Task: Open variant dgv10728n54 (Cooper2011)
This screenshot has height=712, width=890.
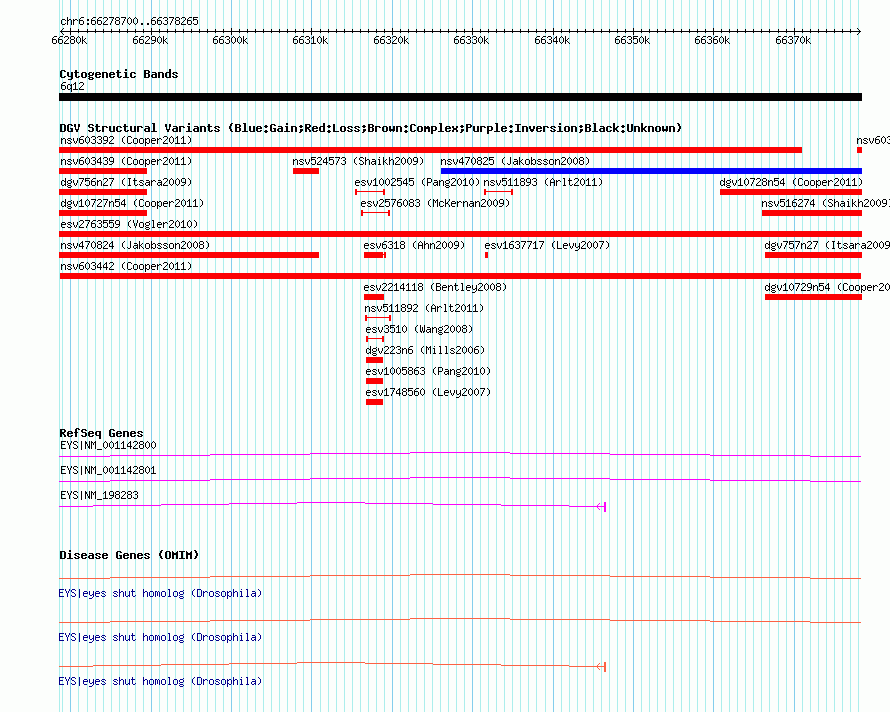Action: pos(791,182)
